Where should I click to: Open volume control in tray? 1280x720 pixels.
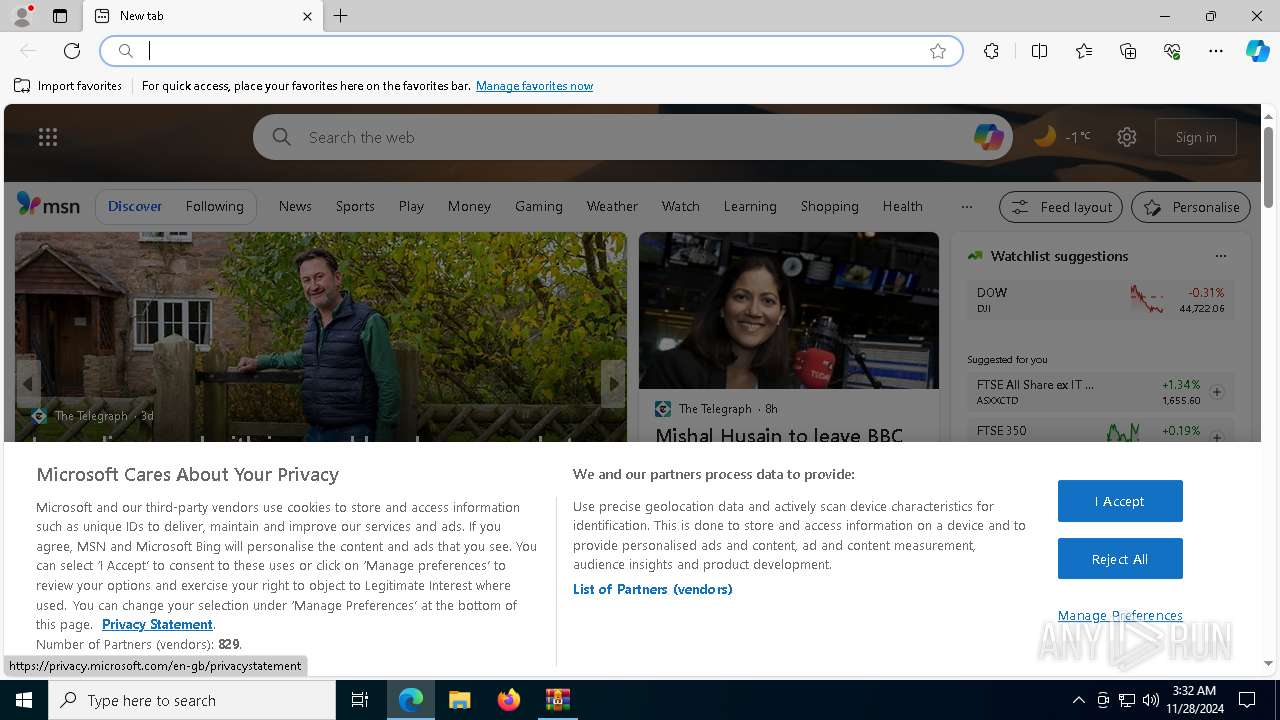pos(1150,700)
